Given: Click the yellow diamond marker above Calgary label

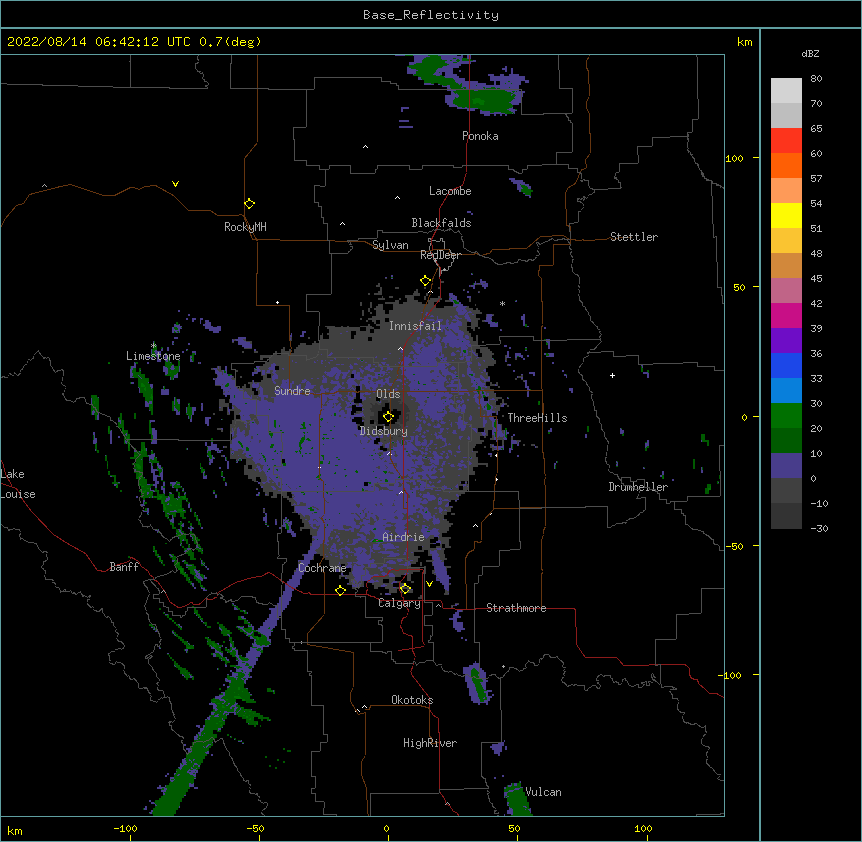Looking at the screenshot, I should [405, 589].
